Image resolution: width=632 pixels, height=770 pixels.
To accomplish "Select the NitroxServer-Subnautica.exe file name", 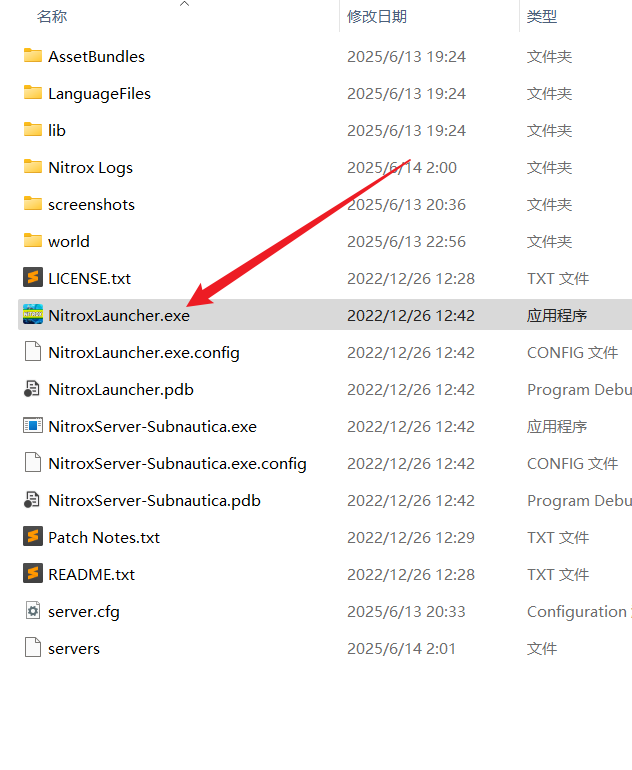I will point(152,426).
